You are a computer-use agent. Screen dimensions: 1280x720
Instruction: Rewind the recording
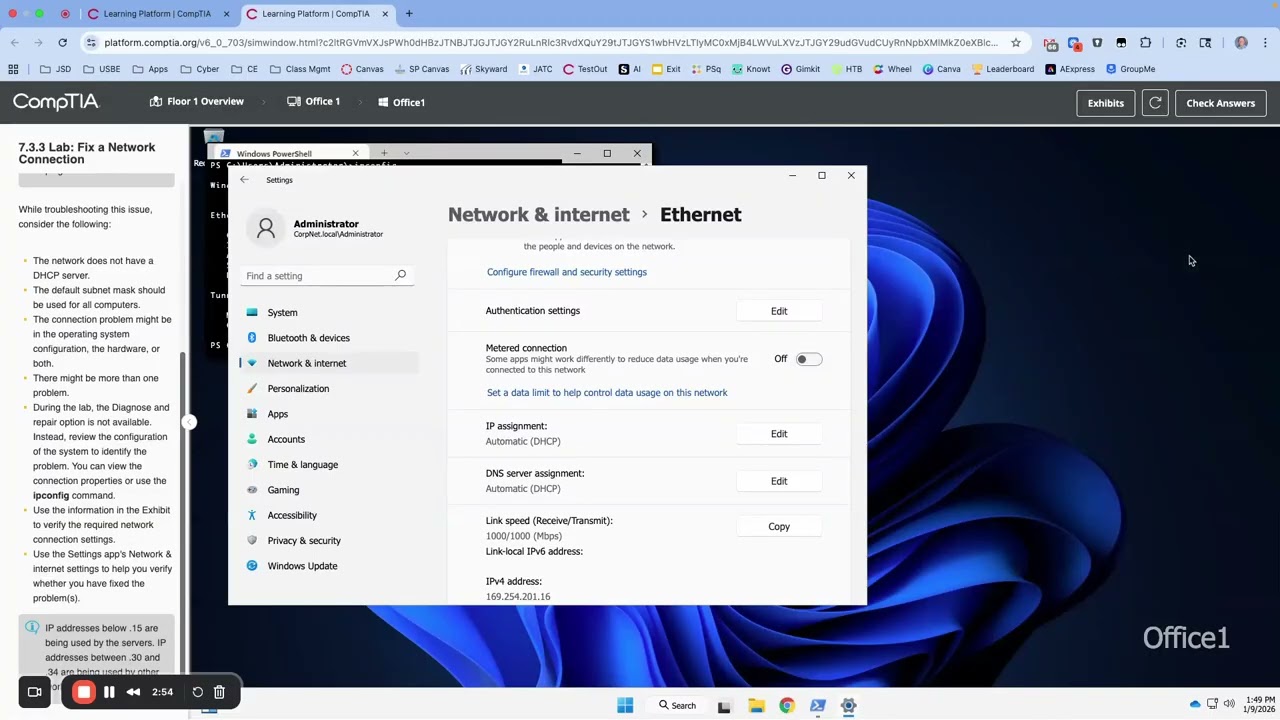coord(133,692)
